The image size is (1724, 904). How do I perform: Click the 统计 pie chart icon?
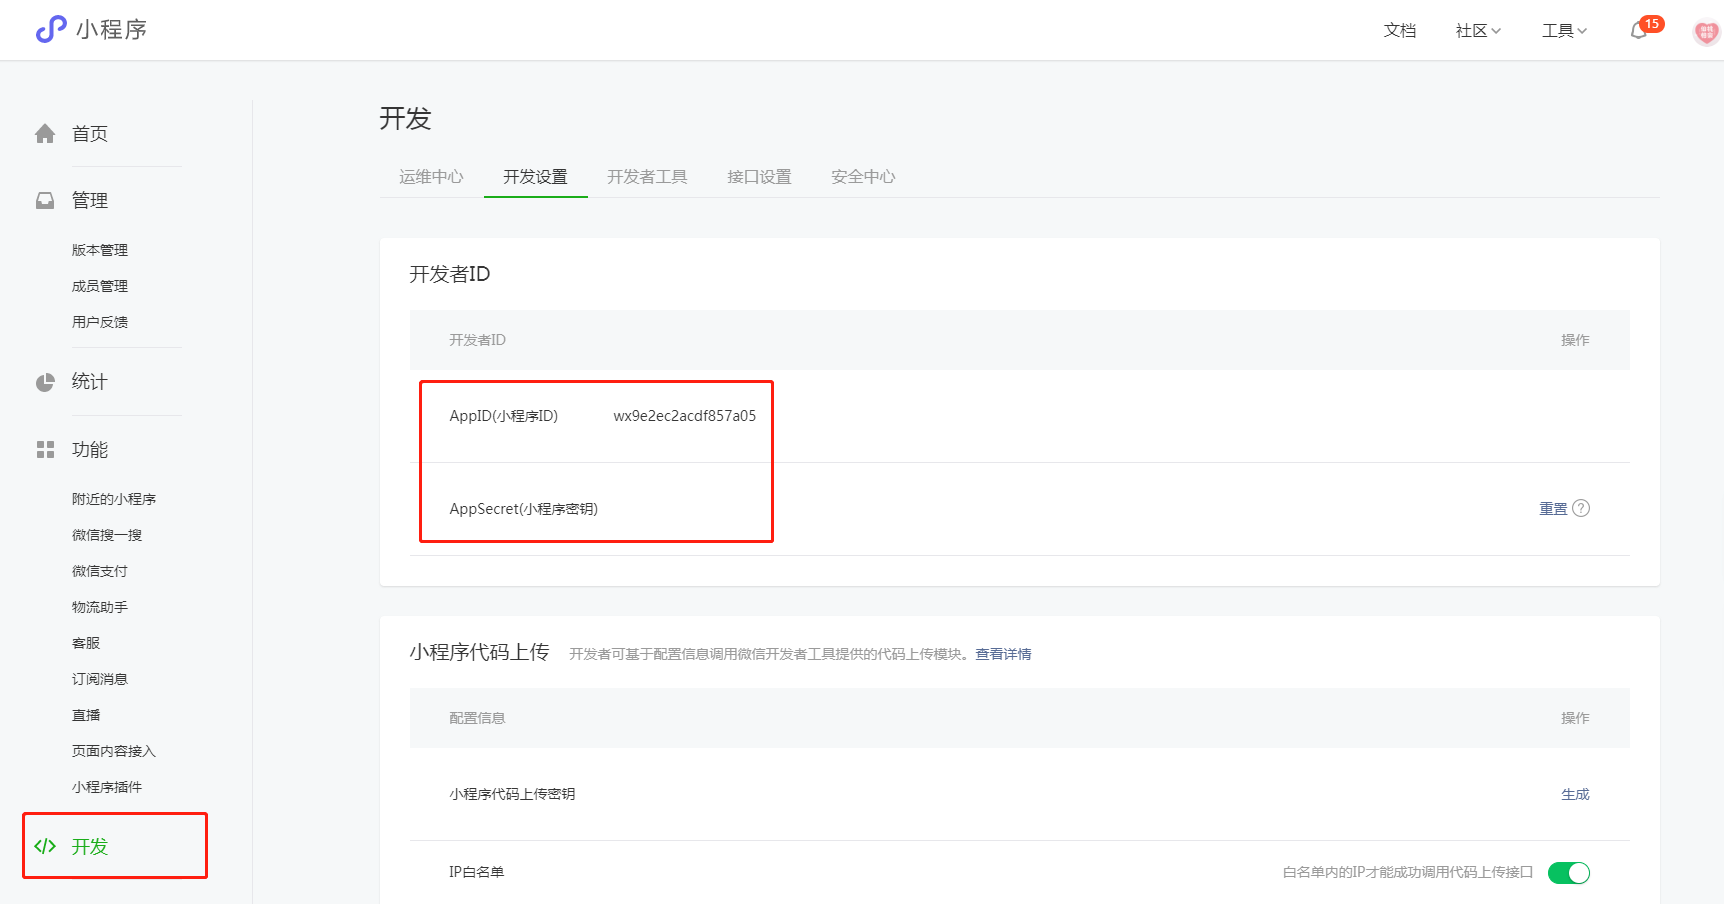click(x=45, y=382)
